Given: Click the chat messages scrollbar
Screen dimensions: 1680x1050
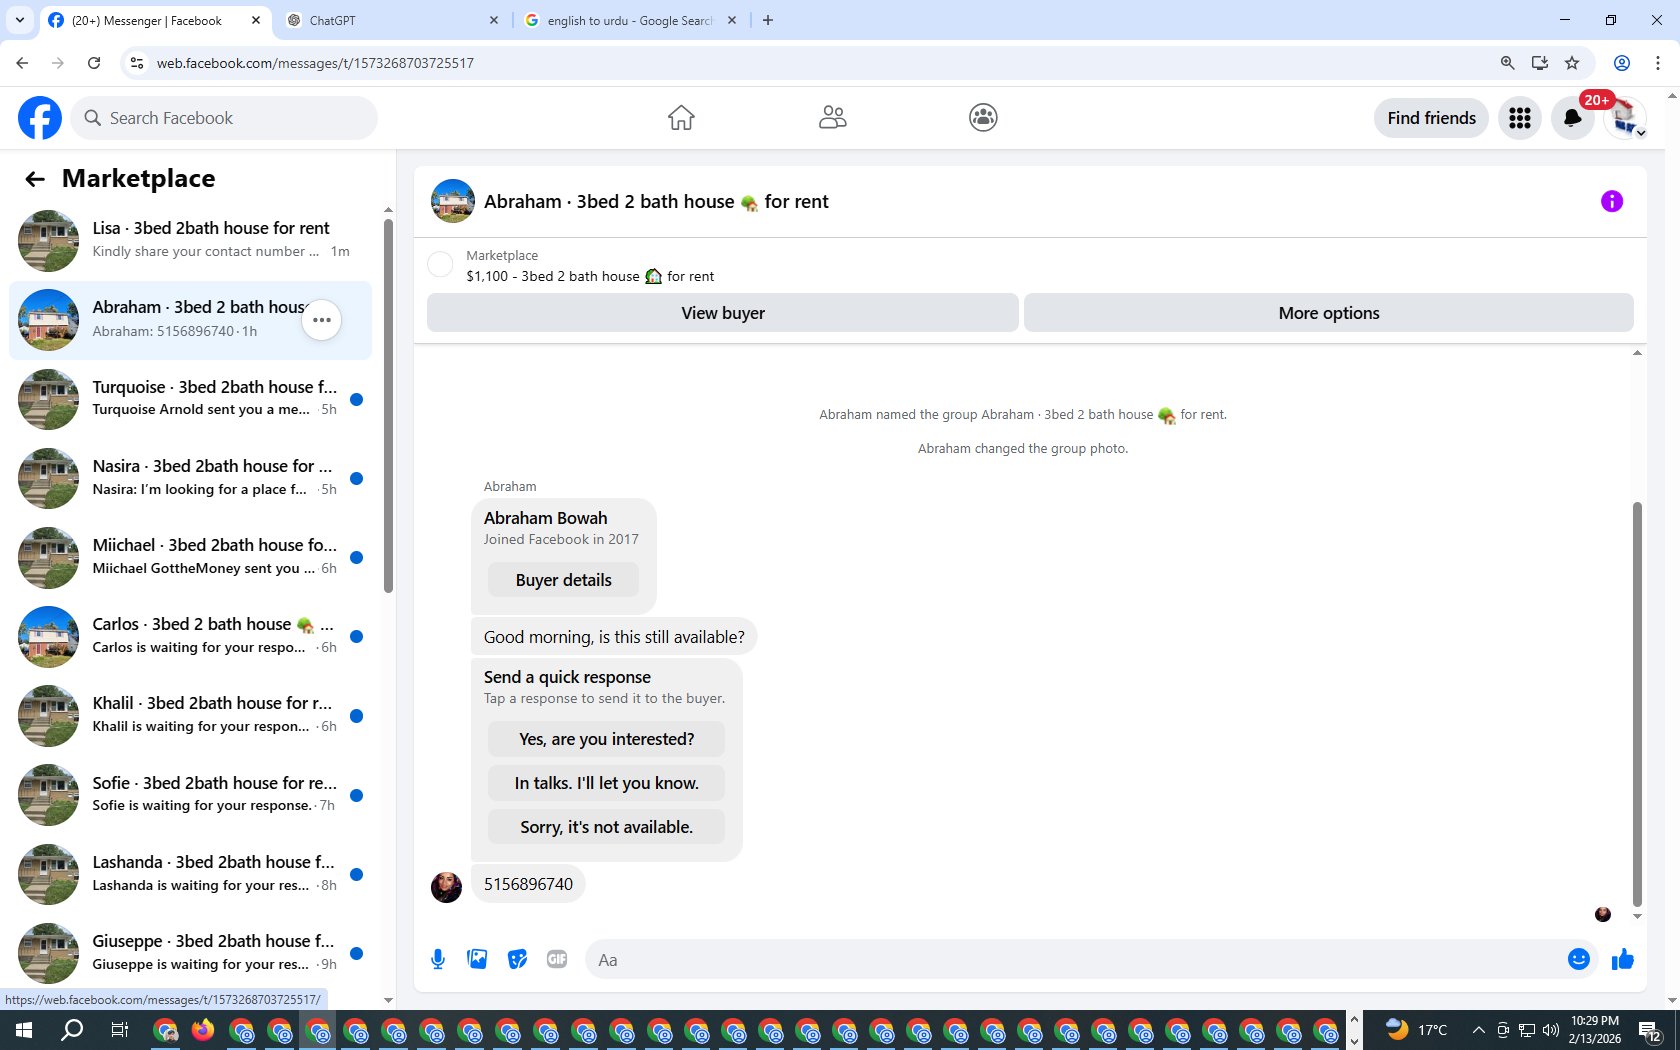Looking at the screenshot, I should [1637, 703].
